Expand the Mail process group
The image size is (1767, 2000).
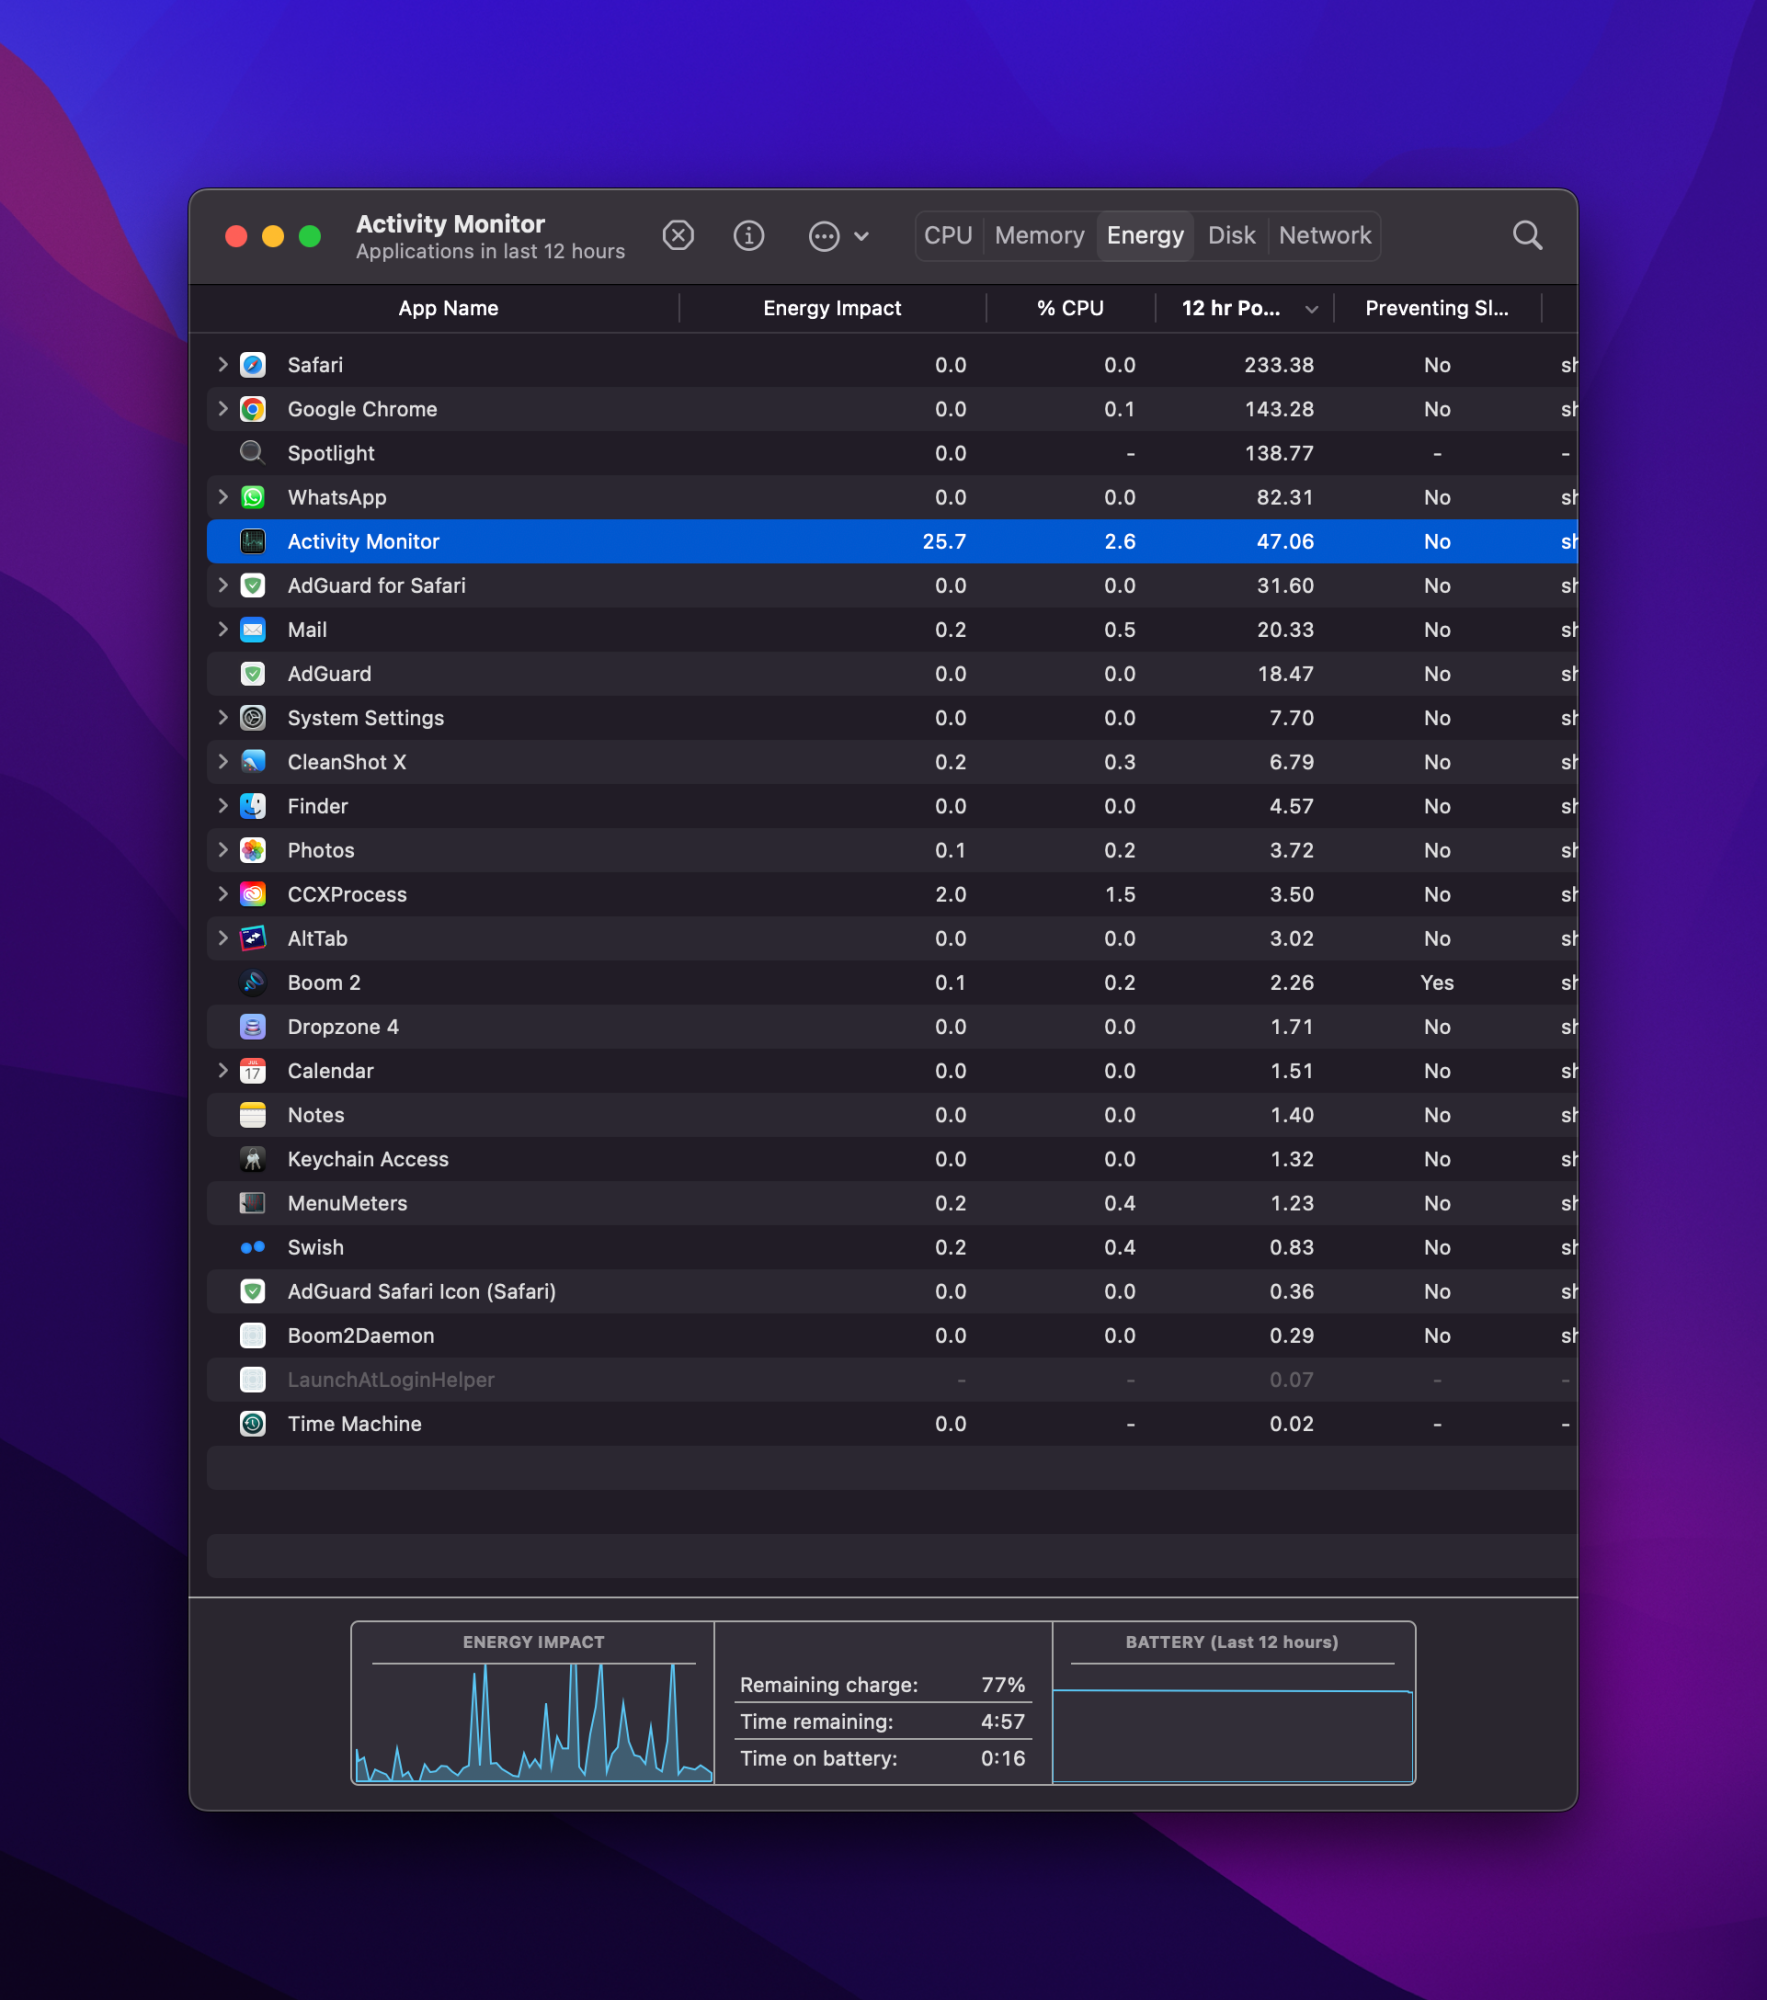point(223,630)
